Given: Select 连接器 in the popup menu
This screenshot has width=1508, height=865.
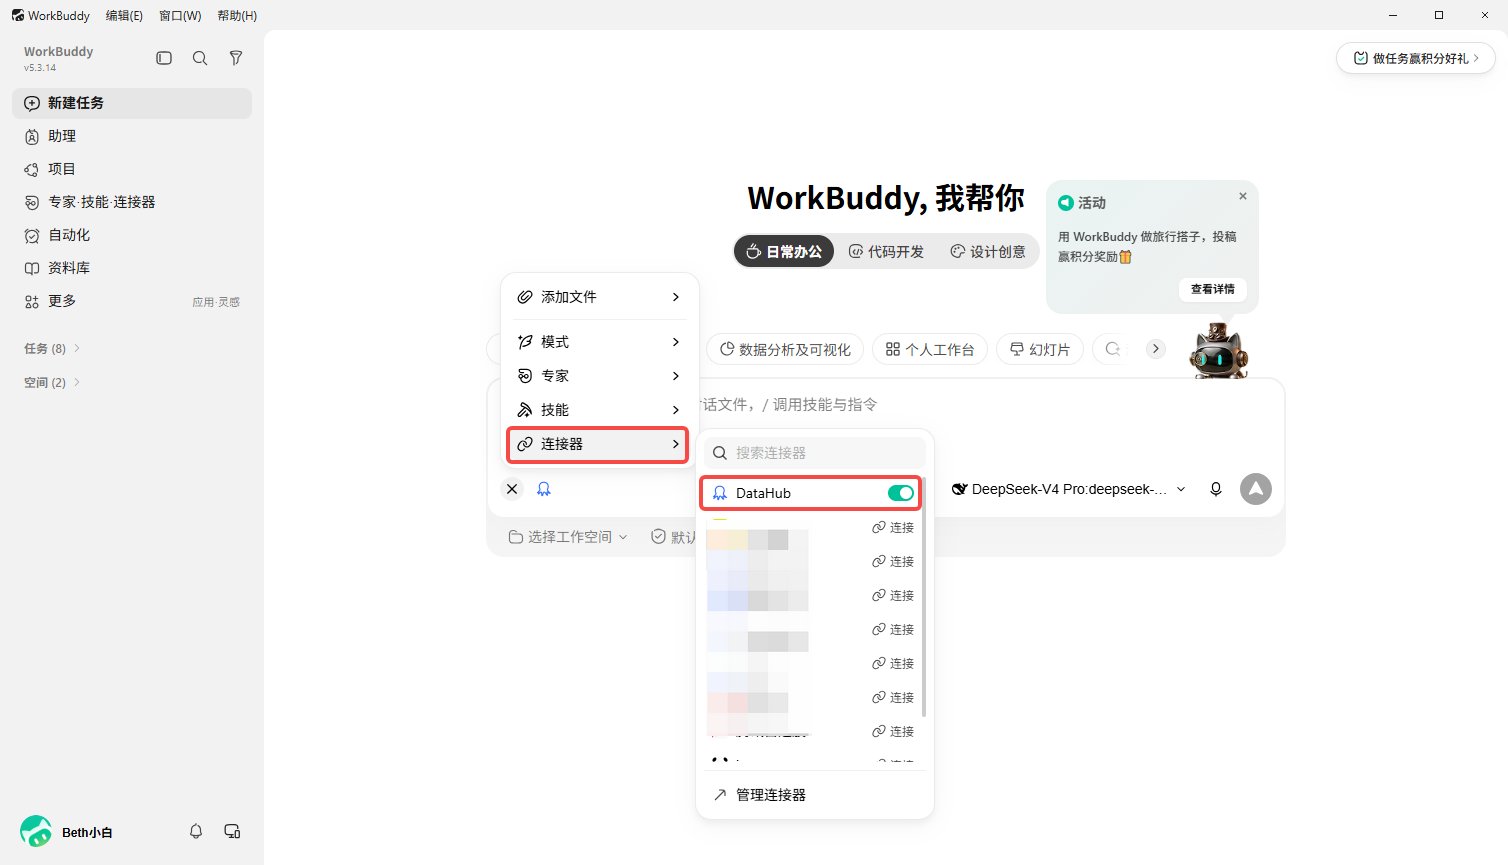Looking at the screenshot, I should click(599, 444).
